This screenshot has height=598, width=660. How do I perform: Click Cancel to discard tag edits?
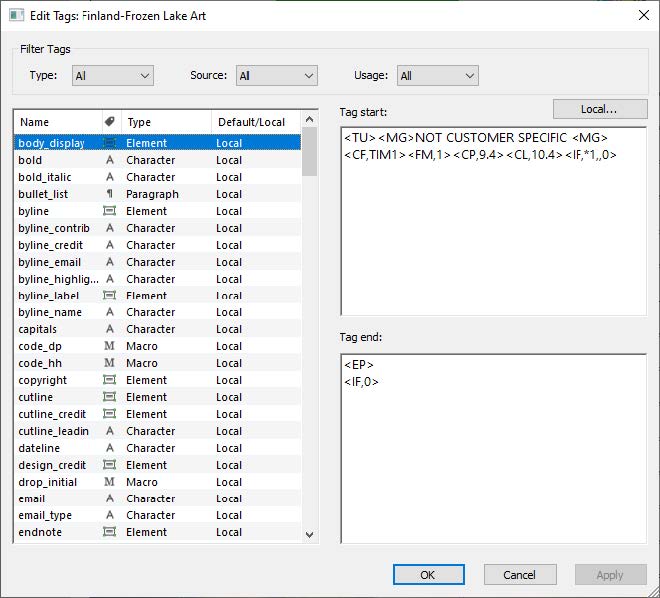pos(520,575)
